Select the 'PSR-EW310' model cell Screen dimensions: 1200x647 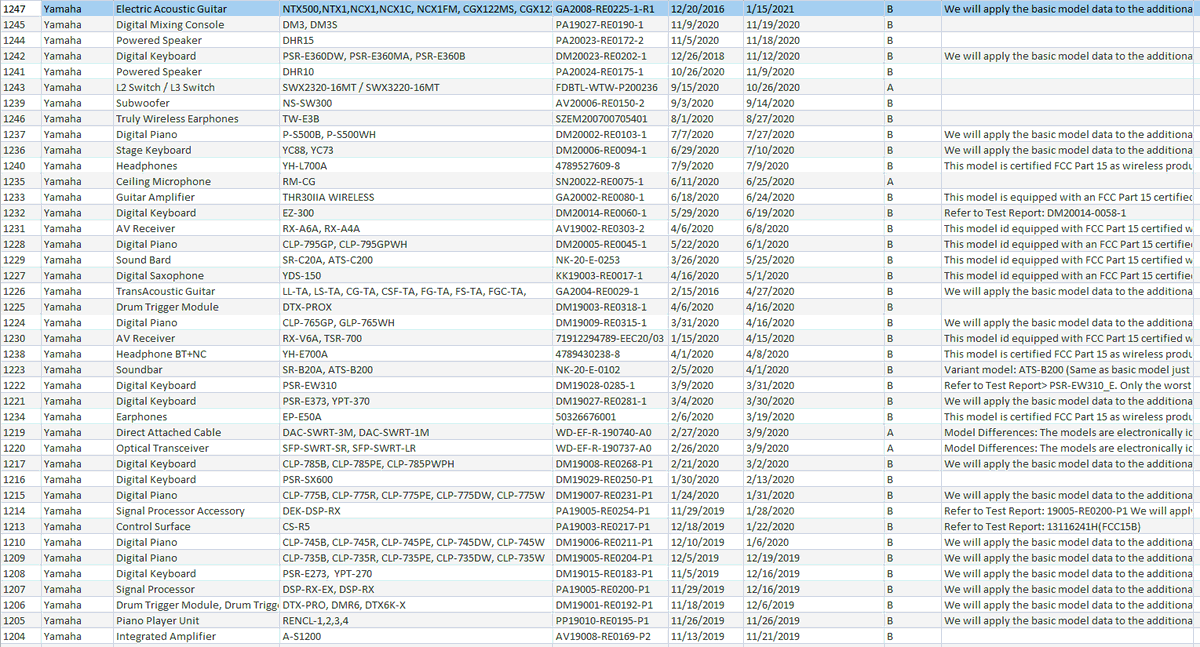click(x=415, y=385)
